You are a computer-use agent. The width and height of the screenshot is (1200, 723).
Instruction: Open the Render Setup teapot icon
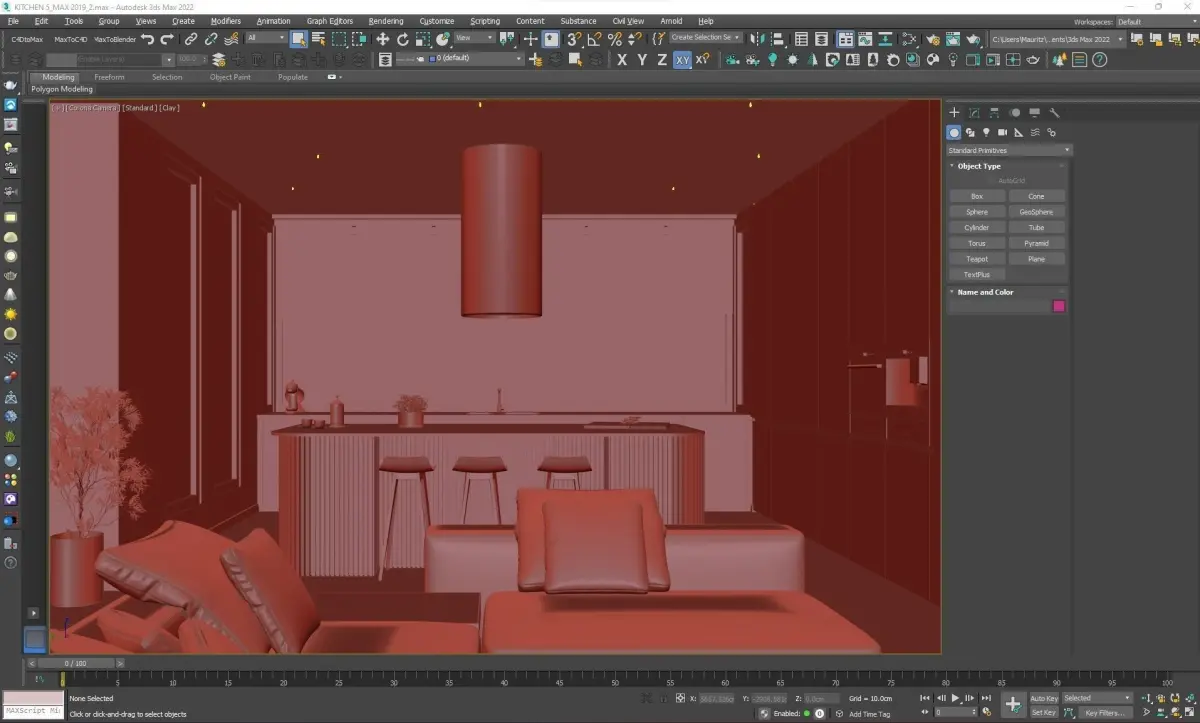932,39
